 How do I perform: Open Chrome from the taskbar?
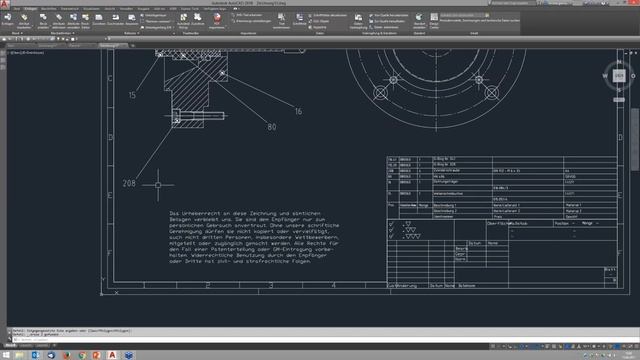tap(82, 355)
